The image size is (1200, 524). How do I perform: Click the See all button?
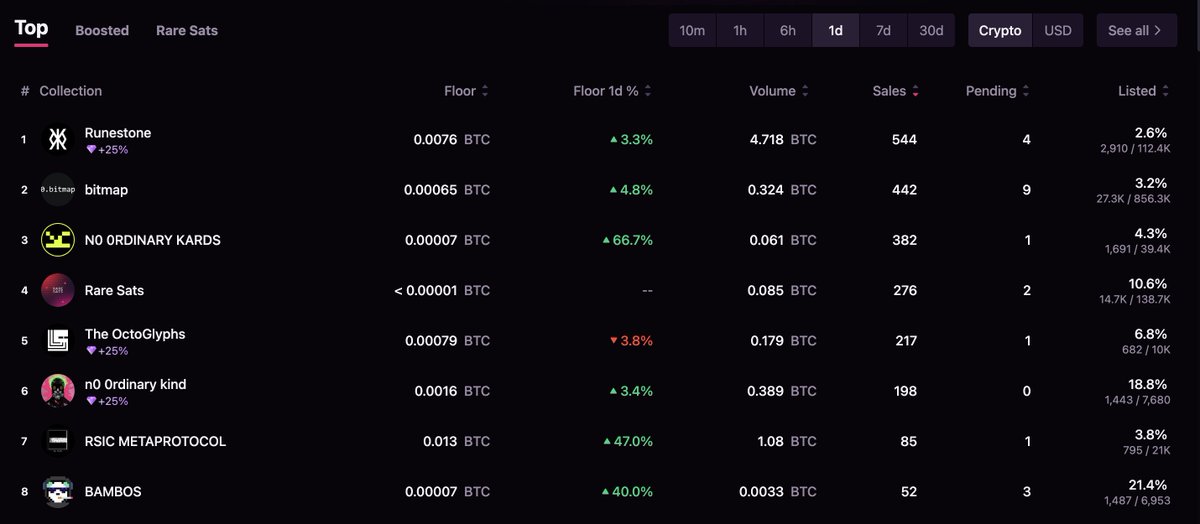1136,30
